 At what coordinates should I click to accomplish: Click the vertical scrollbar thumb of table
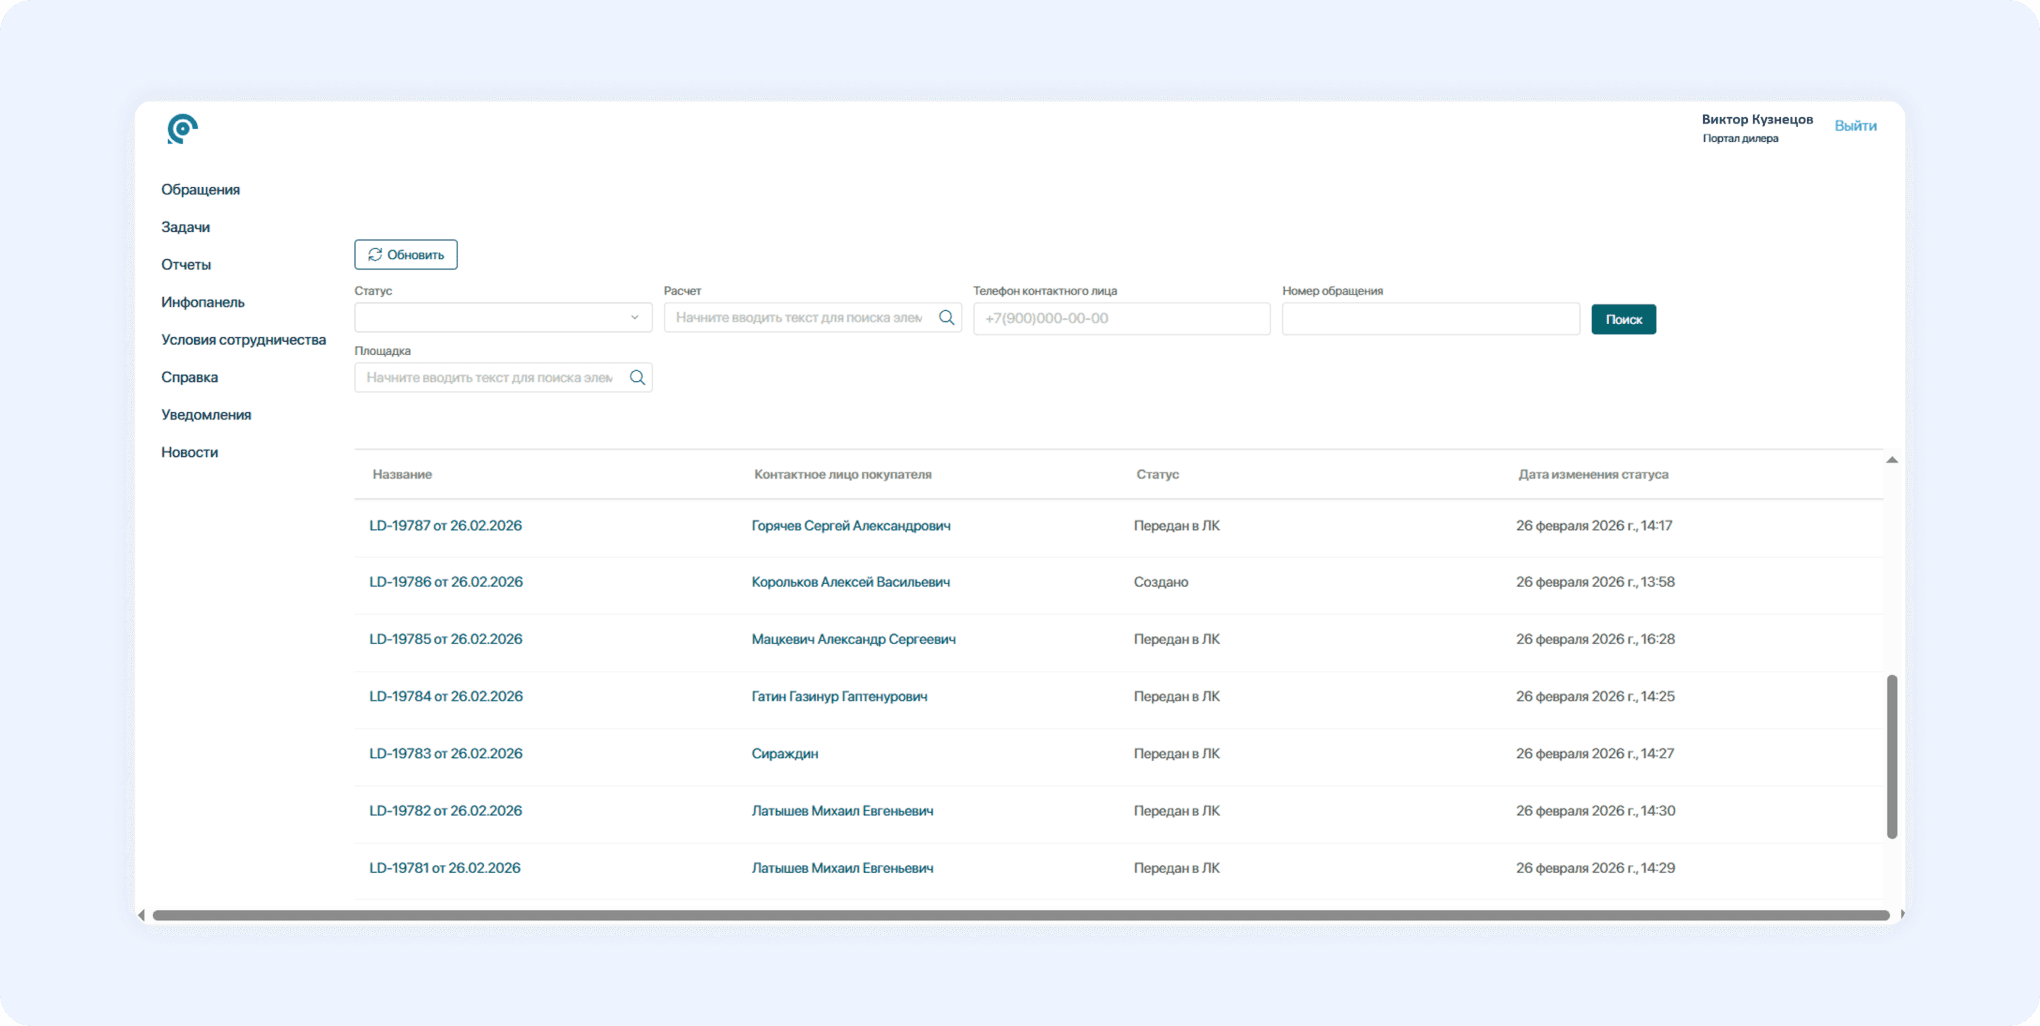[1891, 756]
